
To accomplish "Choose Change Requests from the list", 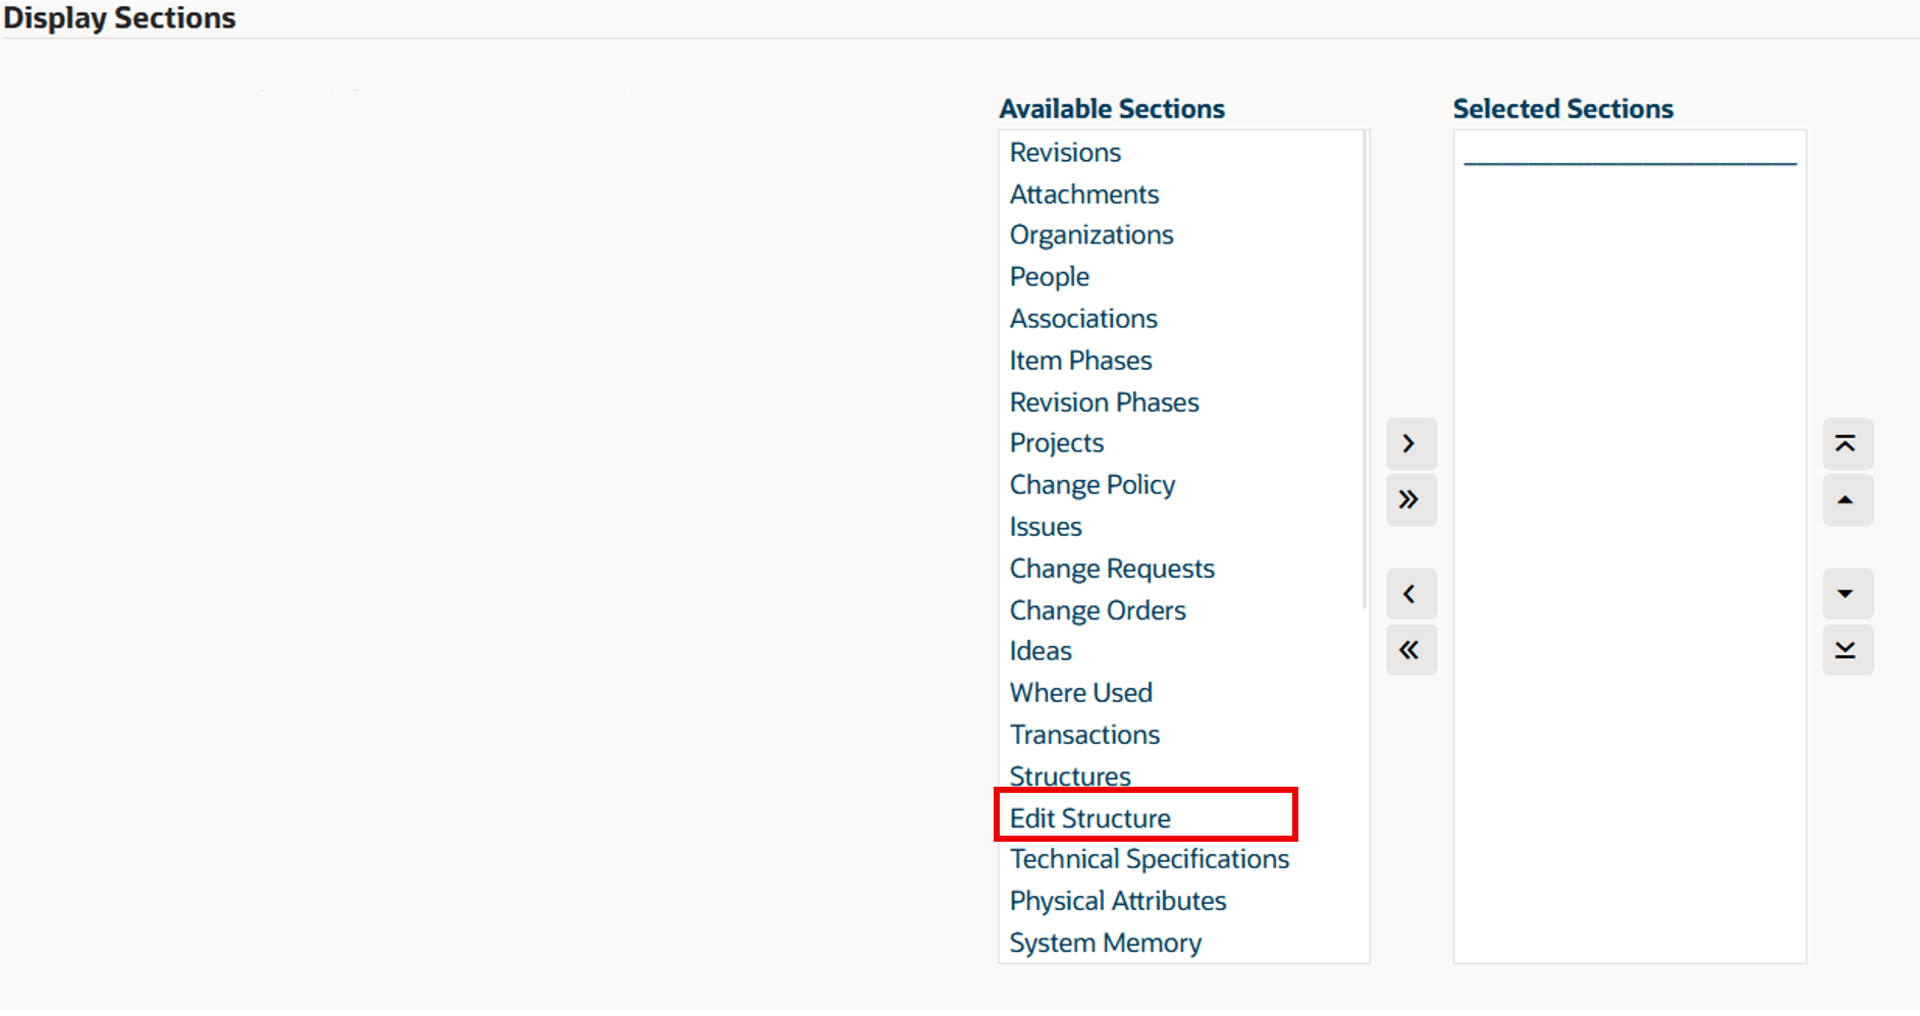I will coord(1112,569).
